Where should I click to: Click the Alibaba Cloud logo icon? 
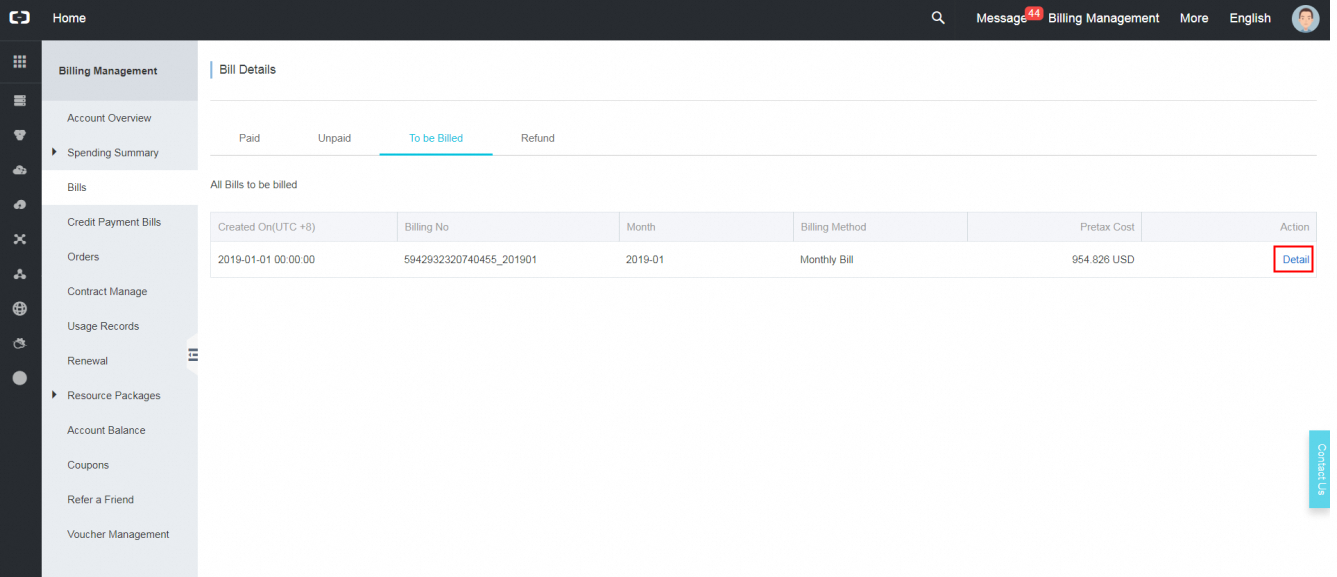[19, 18]
